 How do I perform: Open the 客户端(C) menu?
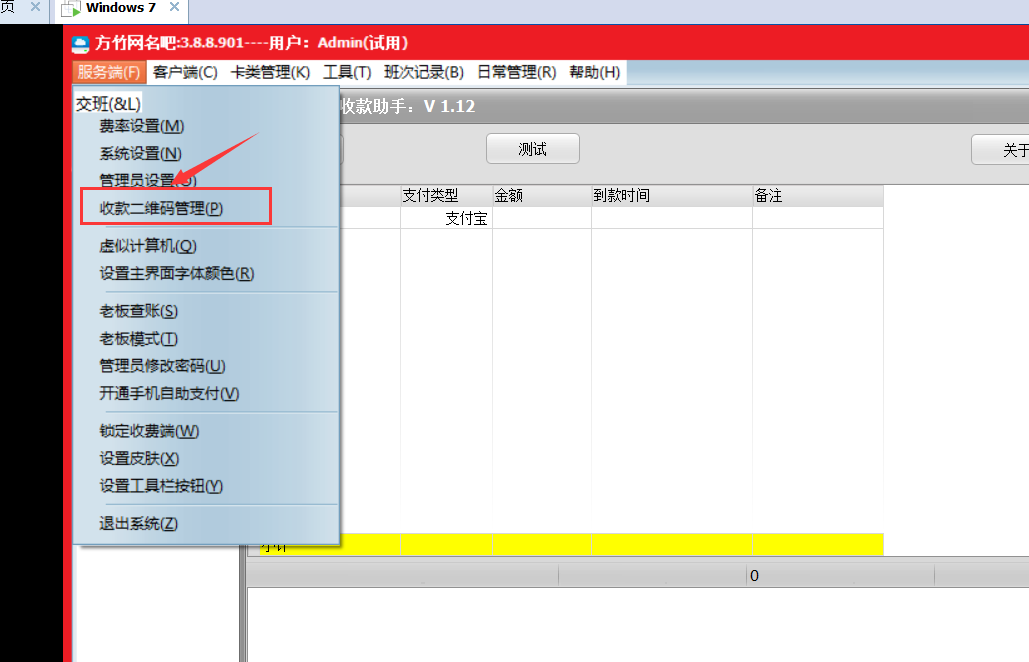click(x=185, y=72)
